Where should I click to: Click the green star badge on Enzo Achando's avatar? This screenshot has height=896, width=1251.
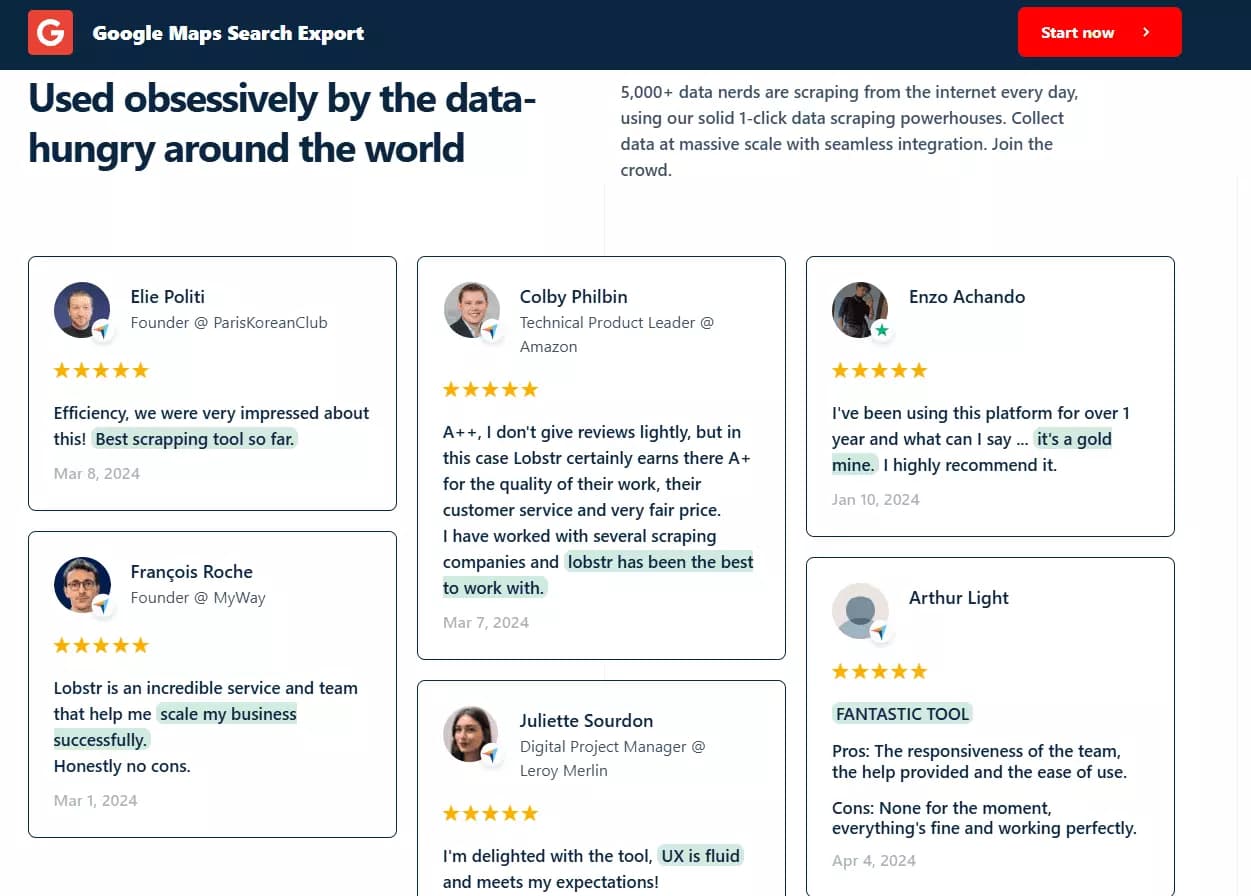(881, 330)
